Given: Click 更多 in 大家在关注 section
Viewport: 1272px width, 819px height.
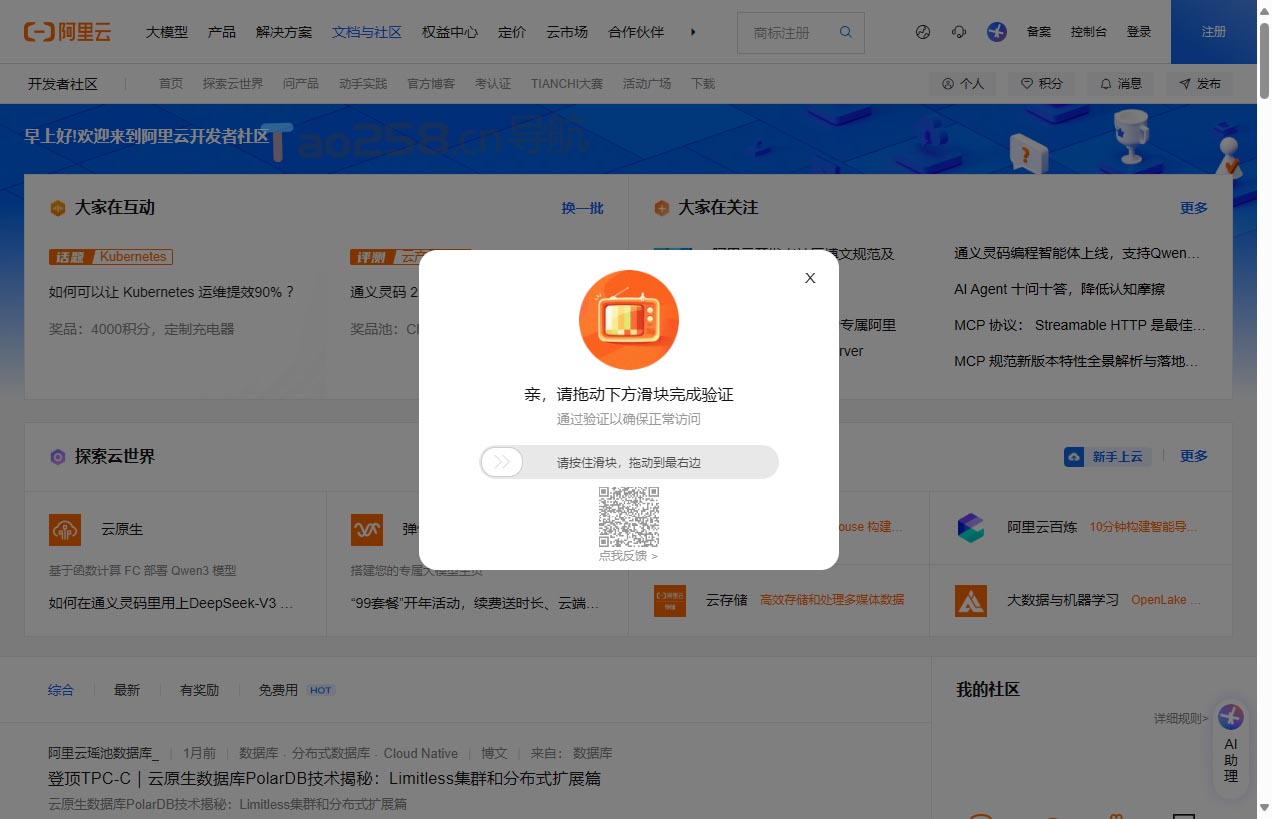Looking at the screenshot, I should (x=1194, y=208).
